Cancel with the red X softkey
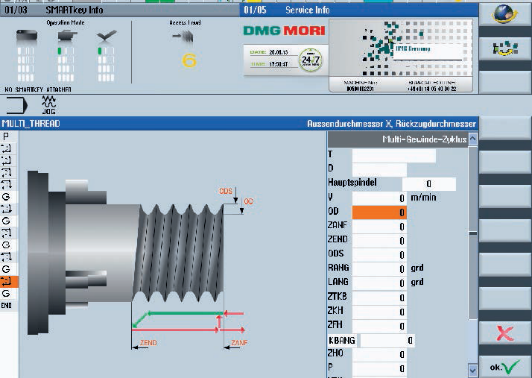This screenshot has height=378, width=532. 505,333
